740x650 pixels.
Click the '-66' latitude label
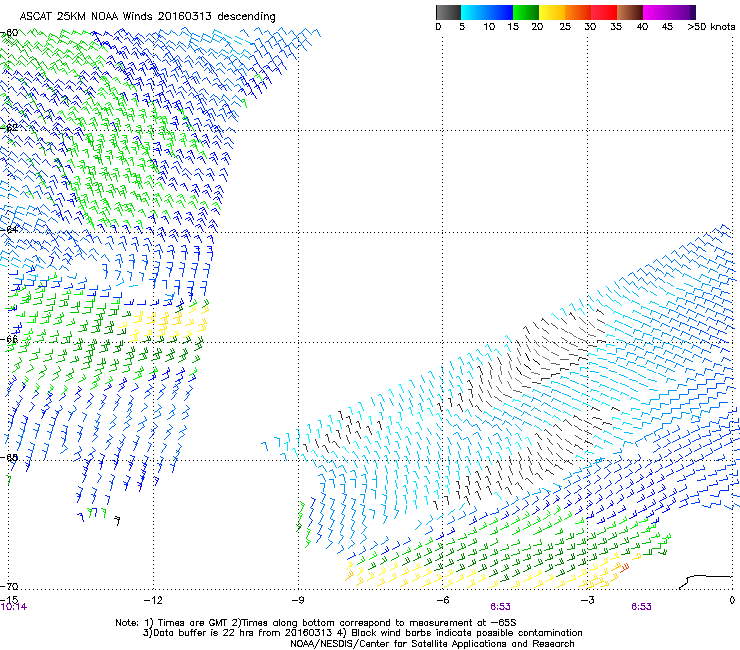coord(10,339)
